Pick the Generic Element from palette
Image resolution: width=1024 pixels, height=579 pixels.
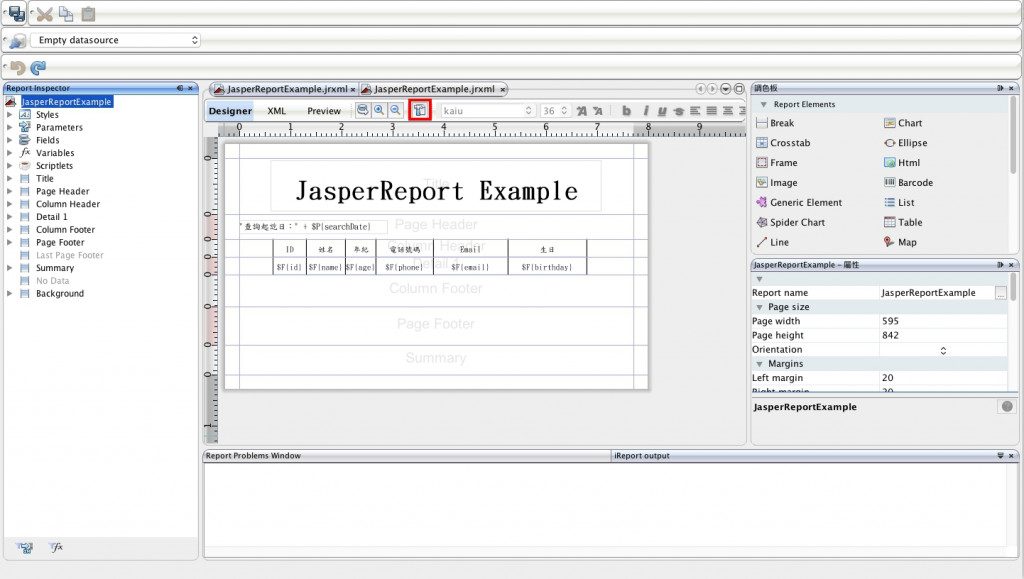coord(799,203)
